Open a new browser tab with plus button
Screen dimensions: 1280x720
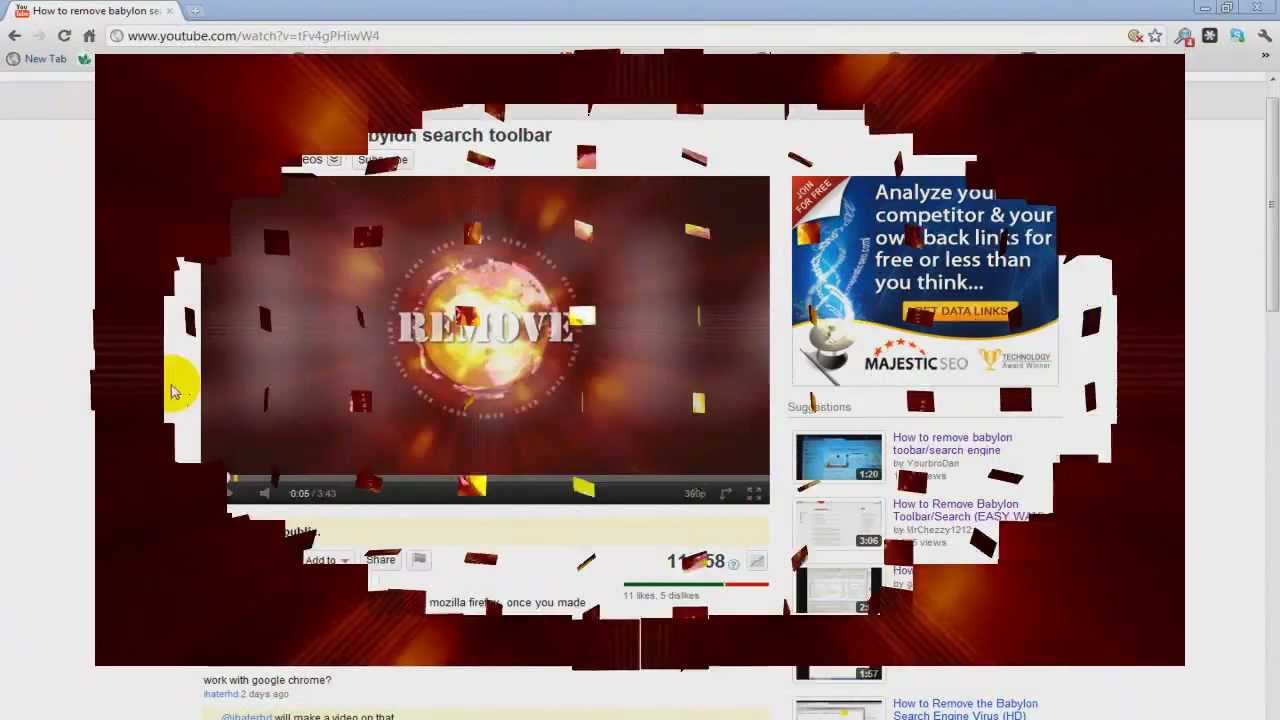click(x=195, y=11)
